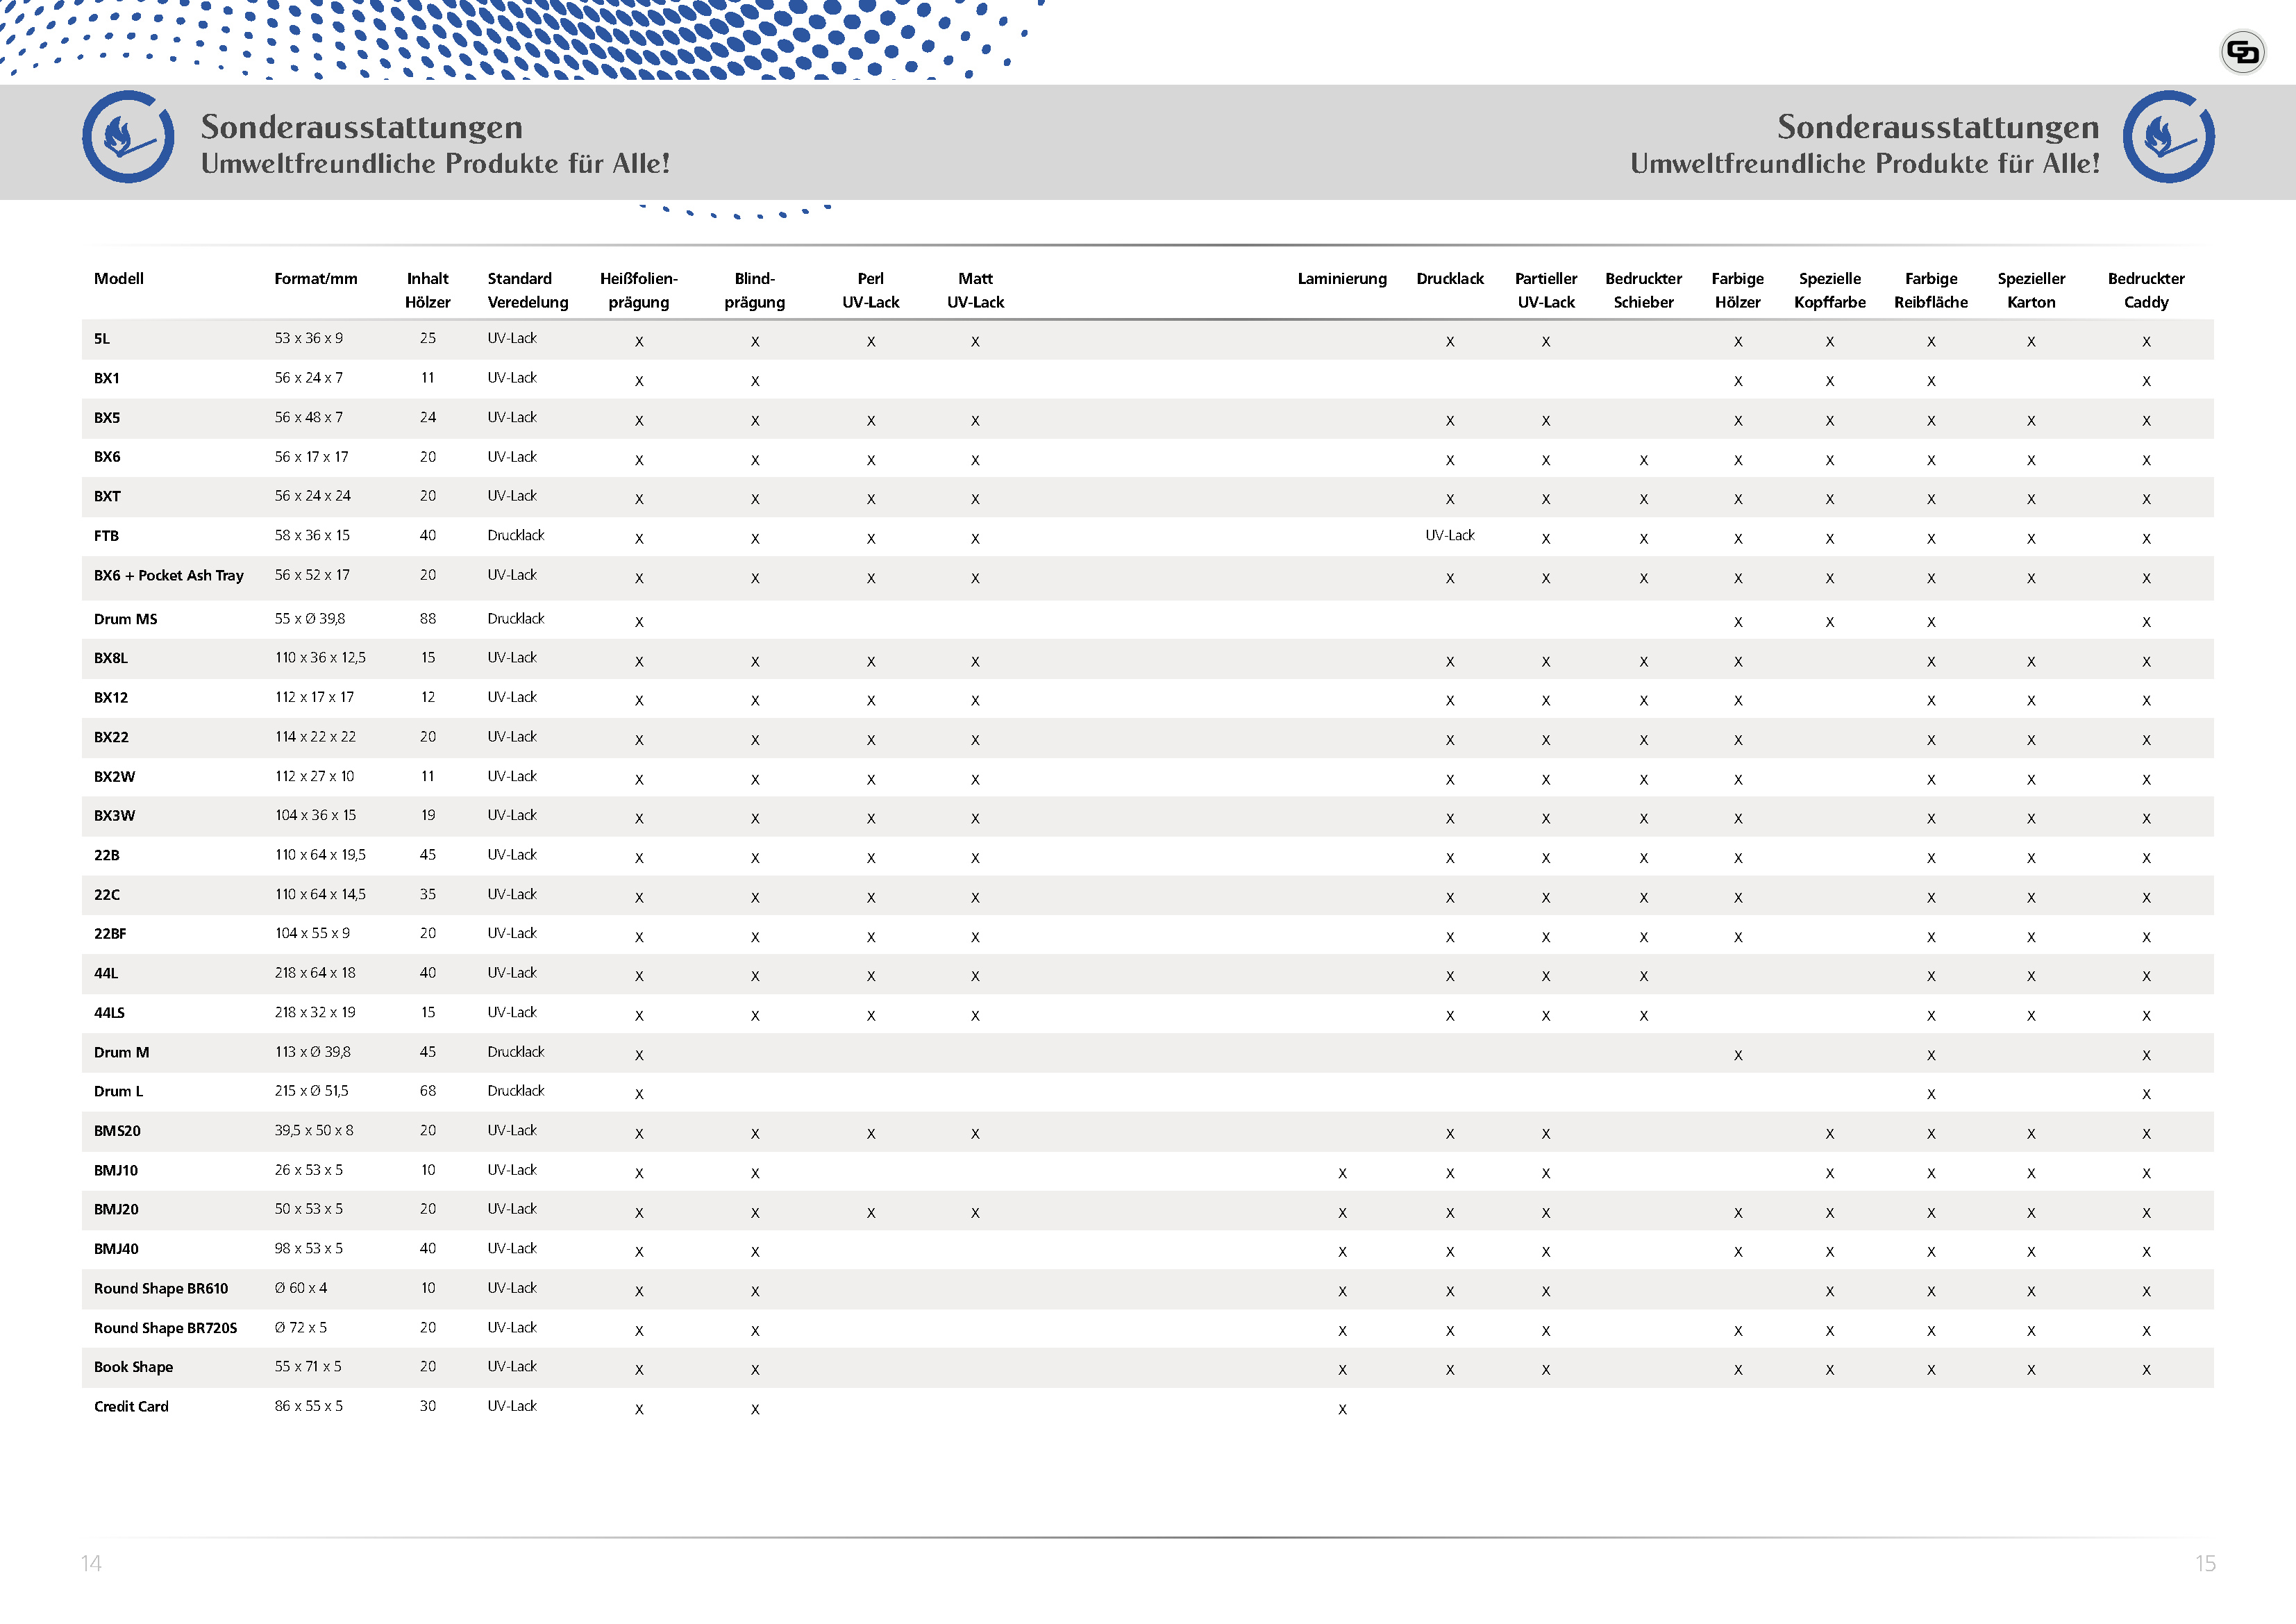Viewport: 2296px width, 1624px height.
Task: Select the BX6 + Pocket Ash Tray label
Action: click(169, 576)
